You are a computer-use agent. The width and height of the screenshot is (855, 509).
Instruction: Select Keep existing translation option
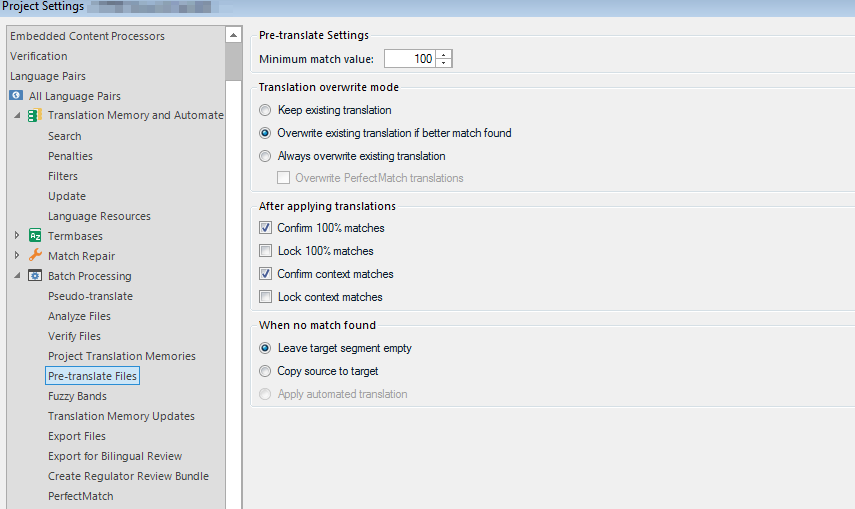click(265, 110)
